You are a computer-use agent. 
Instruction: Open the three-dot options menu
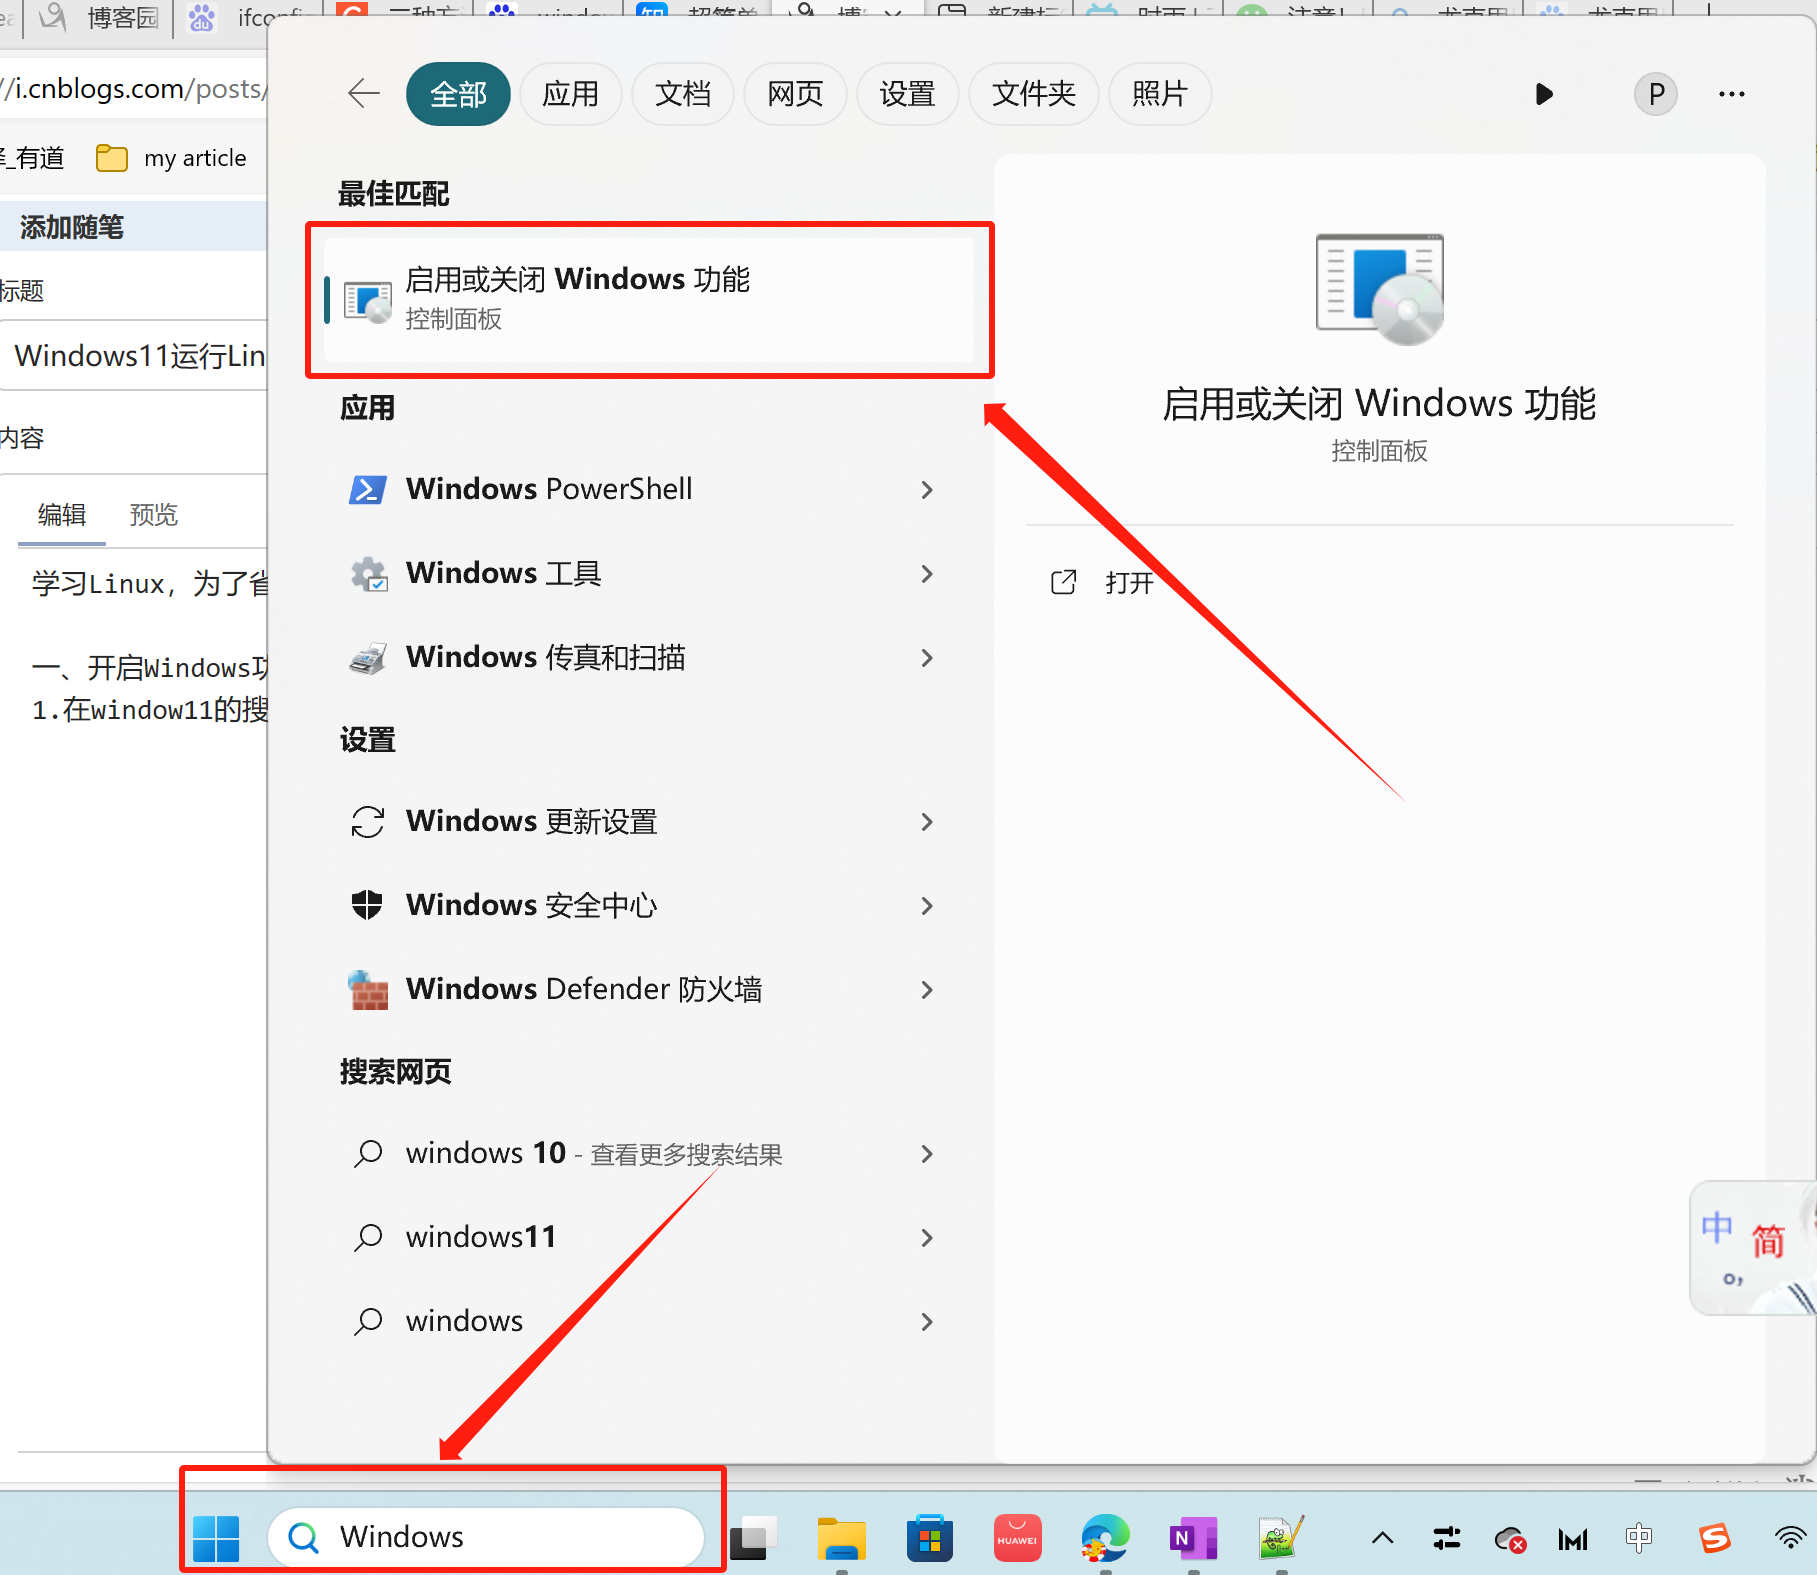point(1732,94)
